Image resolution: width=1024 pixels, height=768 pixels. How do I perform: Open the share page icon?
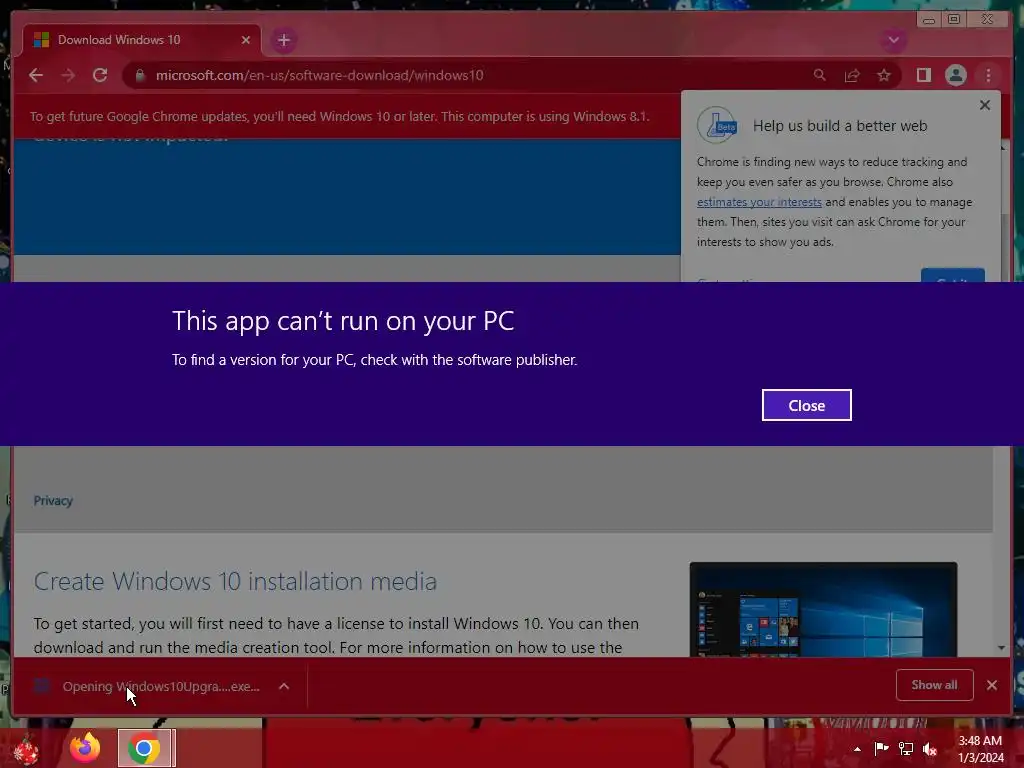point(852,75)
